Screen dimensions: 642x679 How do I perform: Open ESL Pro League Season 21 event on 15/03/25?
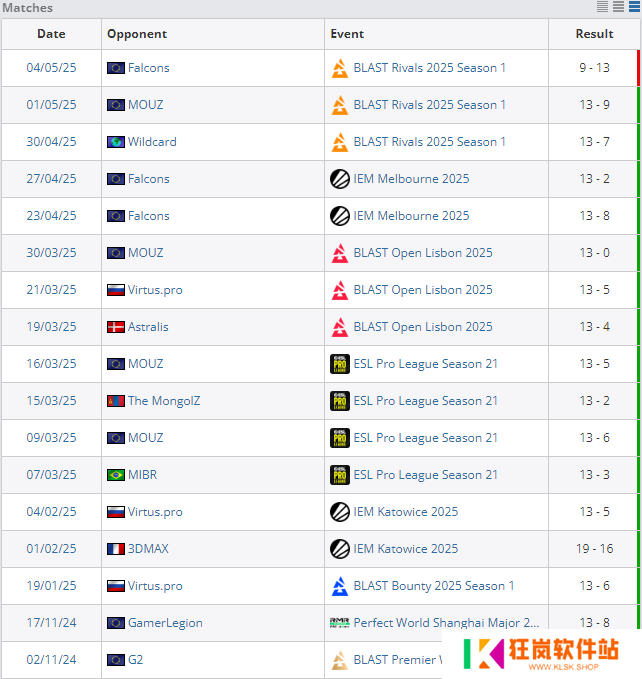click(x=426, y=401)
